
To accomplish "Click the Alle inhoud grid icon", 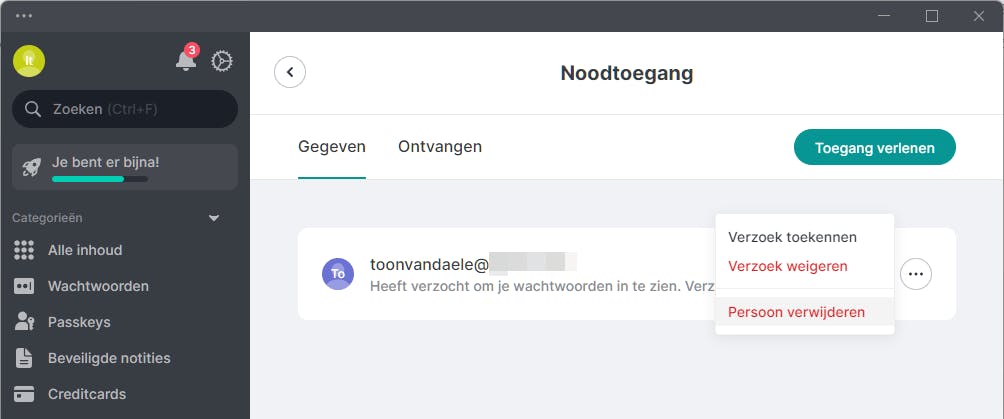I will tap(24, 250).
